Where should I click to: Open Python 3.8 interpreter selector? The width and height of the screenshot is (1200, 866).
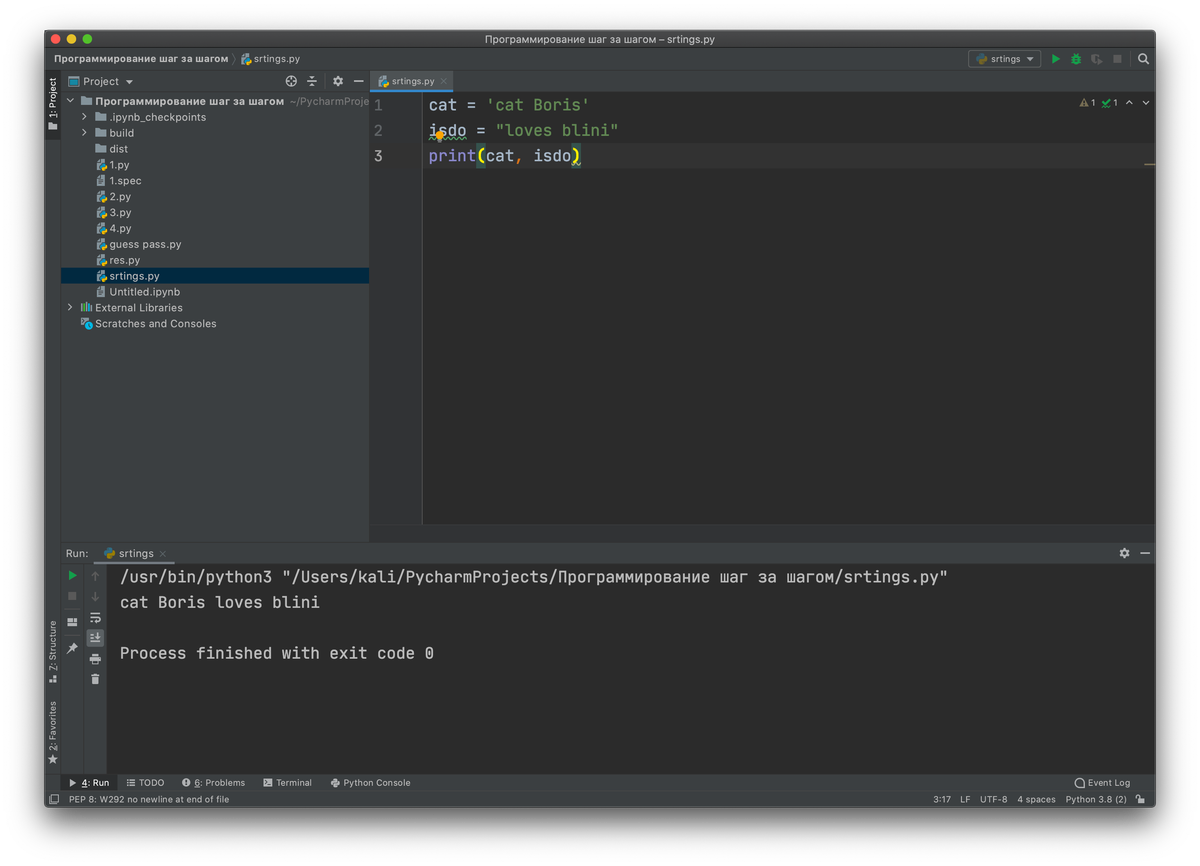1096,799
